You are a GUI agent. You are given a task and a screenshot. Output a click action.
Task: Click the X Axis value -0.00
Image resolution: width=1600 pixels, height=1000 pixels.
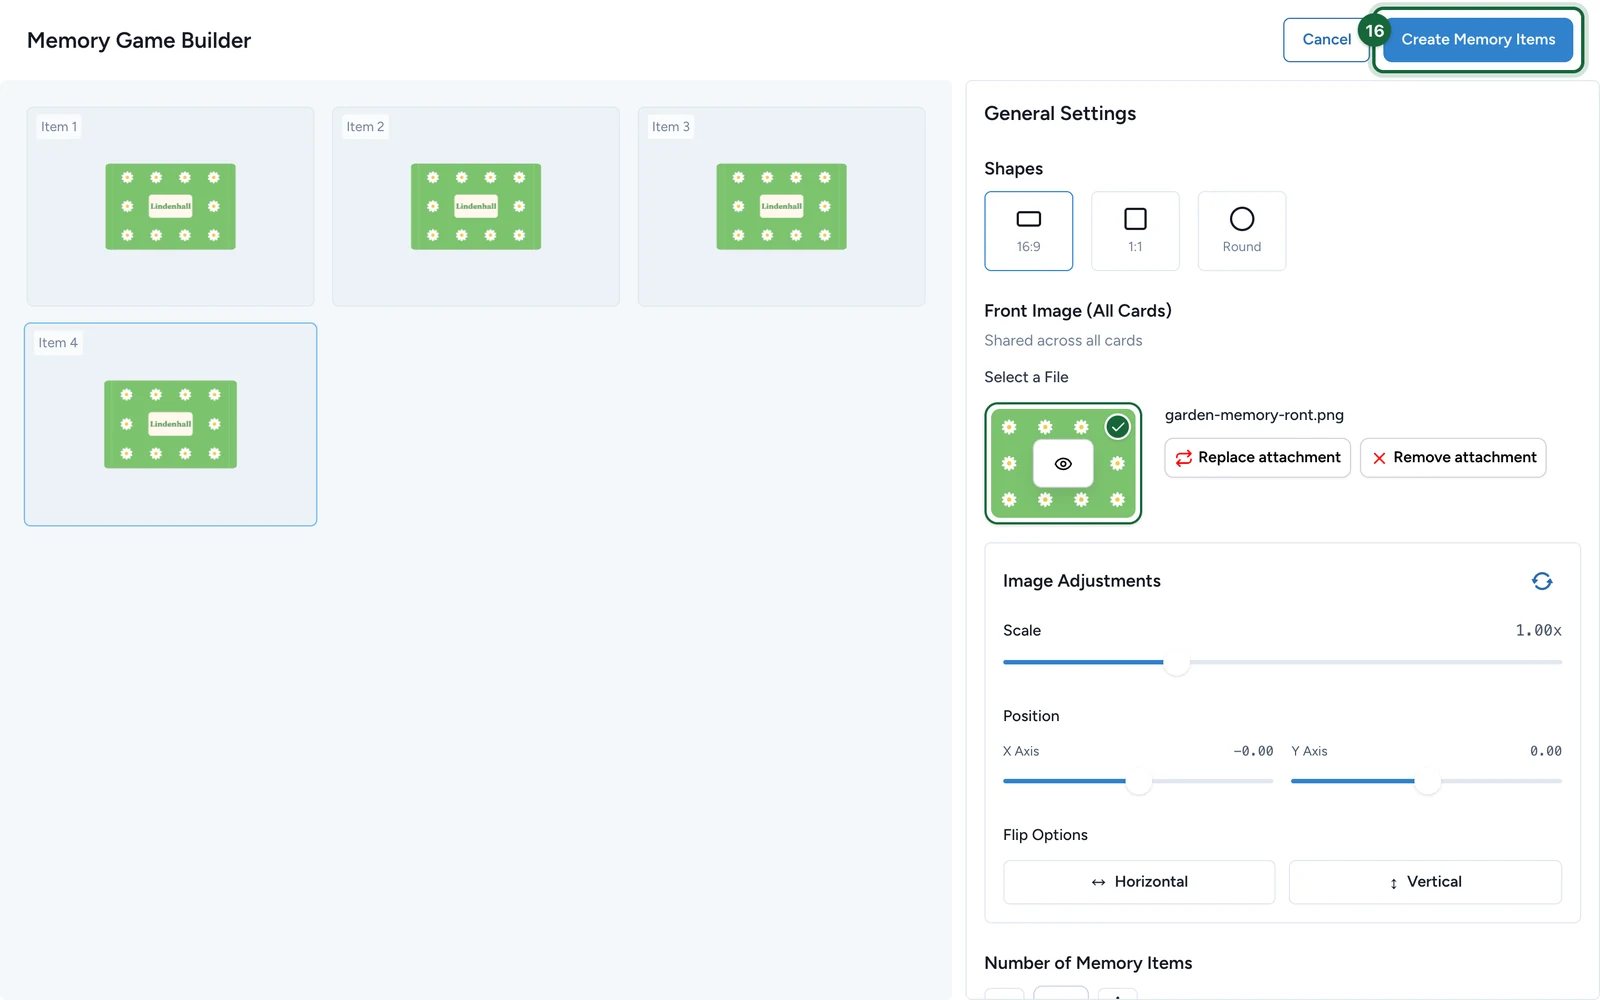click(x=1253, y=751)
